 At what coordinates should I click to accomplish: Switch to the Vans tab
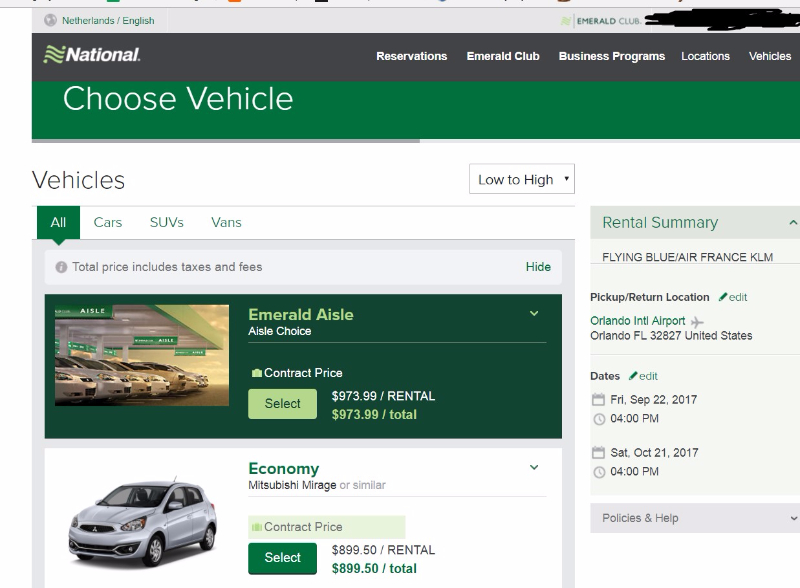226,222
